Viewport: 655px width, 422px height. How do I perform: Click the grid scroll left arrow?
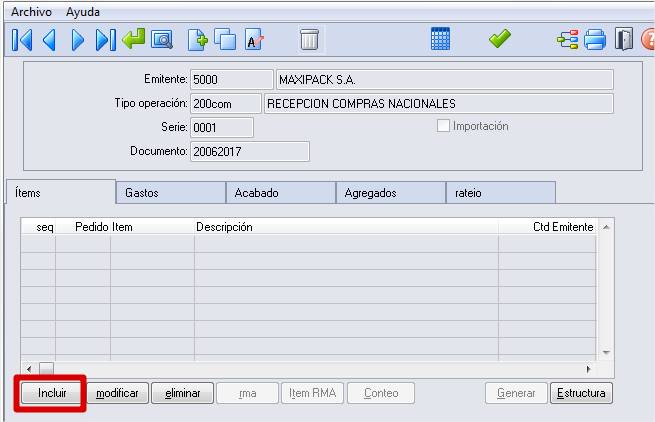click(x=29, y=369)
